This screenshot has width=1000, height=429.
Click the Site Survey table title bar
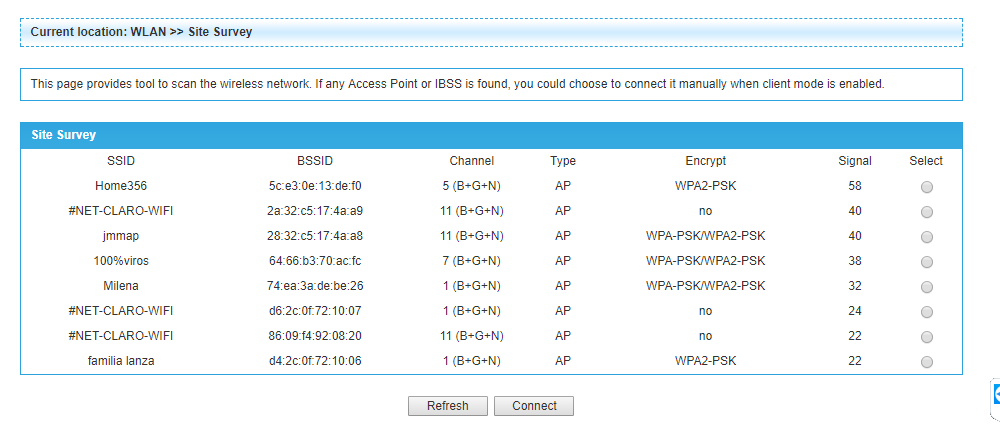pos(491,135)
